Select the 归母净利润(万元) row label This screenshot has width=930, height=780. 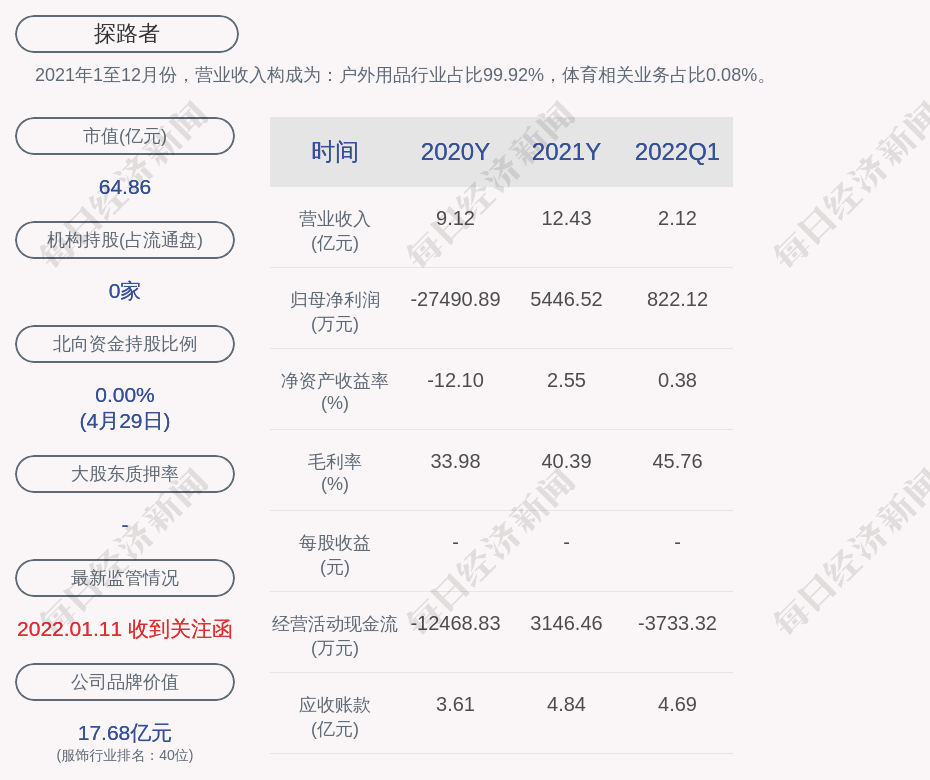tap(335, 312)
